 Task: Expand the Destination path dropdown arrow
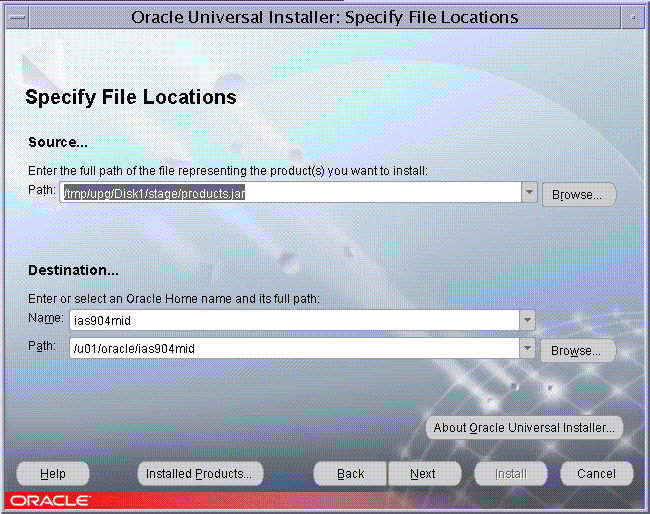pos(527,348)
